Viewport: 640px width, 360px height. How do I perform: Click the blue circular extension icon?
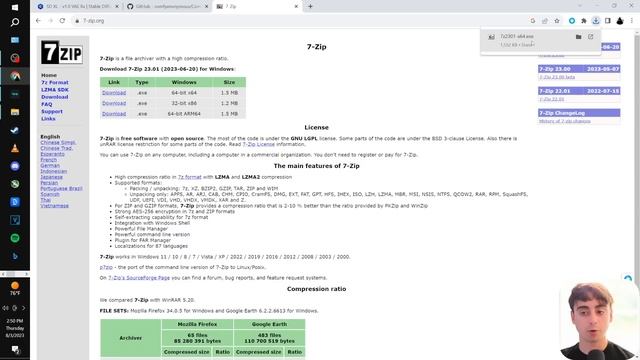(572, 21)
